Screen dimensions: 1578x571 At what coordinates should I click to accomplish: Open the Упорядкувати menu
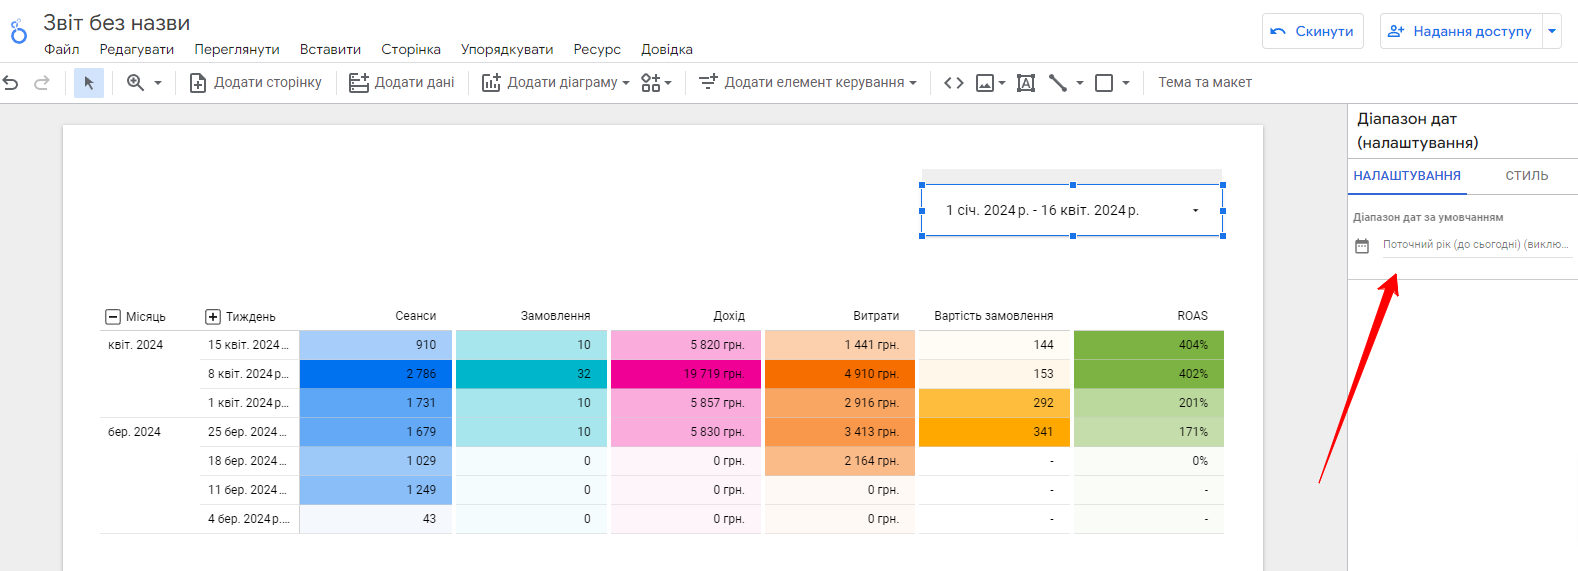pyautogui.click(x=506, y=49)
